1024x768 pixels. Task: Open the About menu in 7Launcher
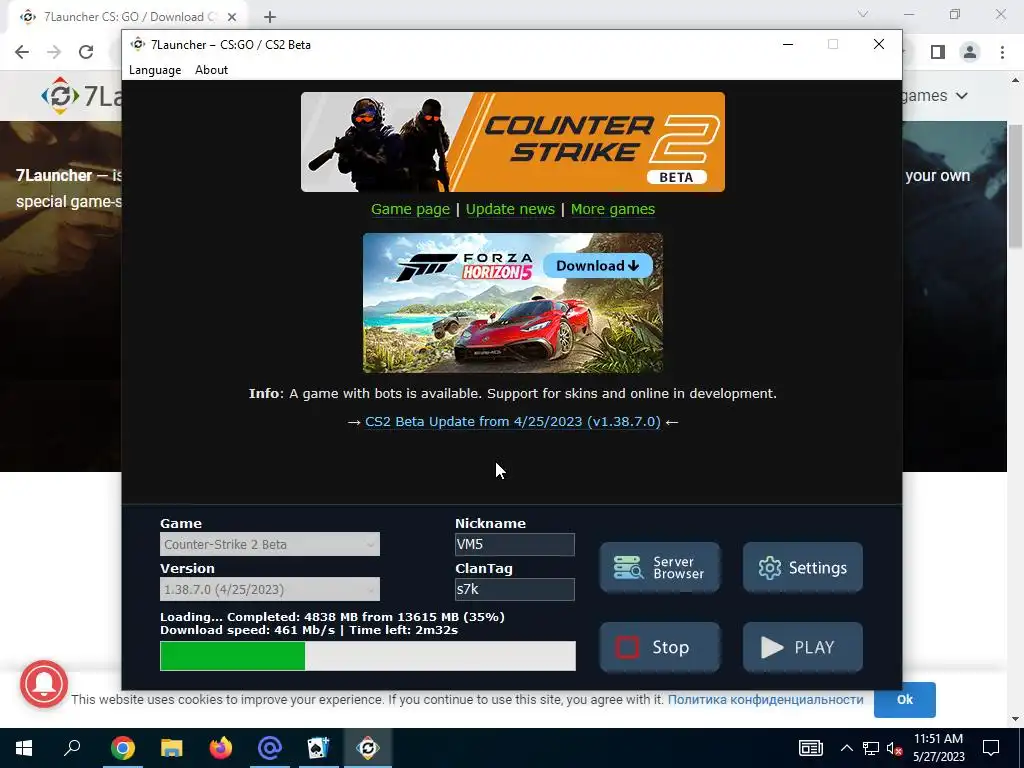click(x=211, y=70)
